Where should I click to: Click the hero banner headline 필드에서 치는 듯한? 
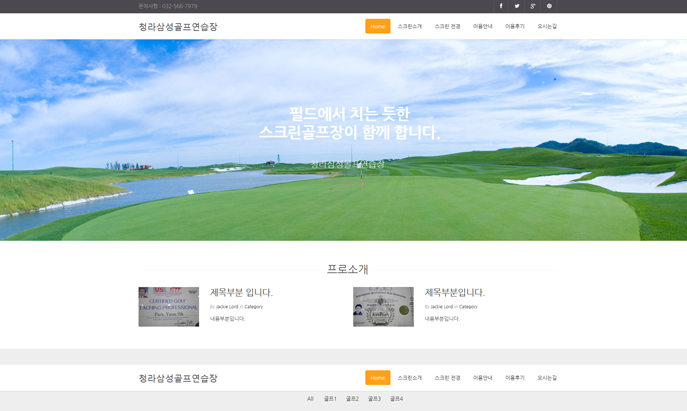(349, 114)
